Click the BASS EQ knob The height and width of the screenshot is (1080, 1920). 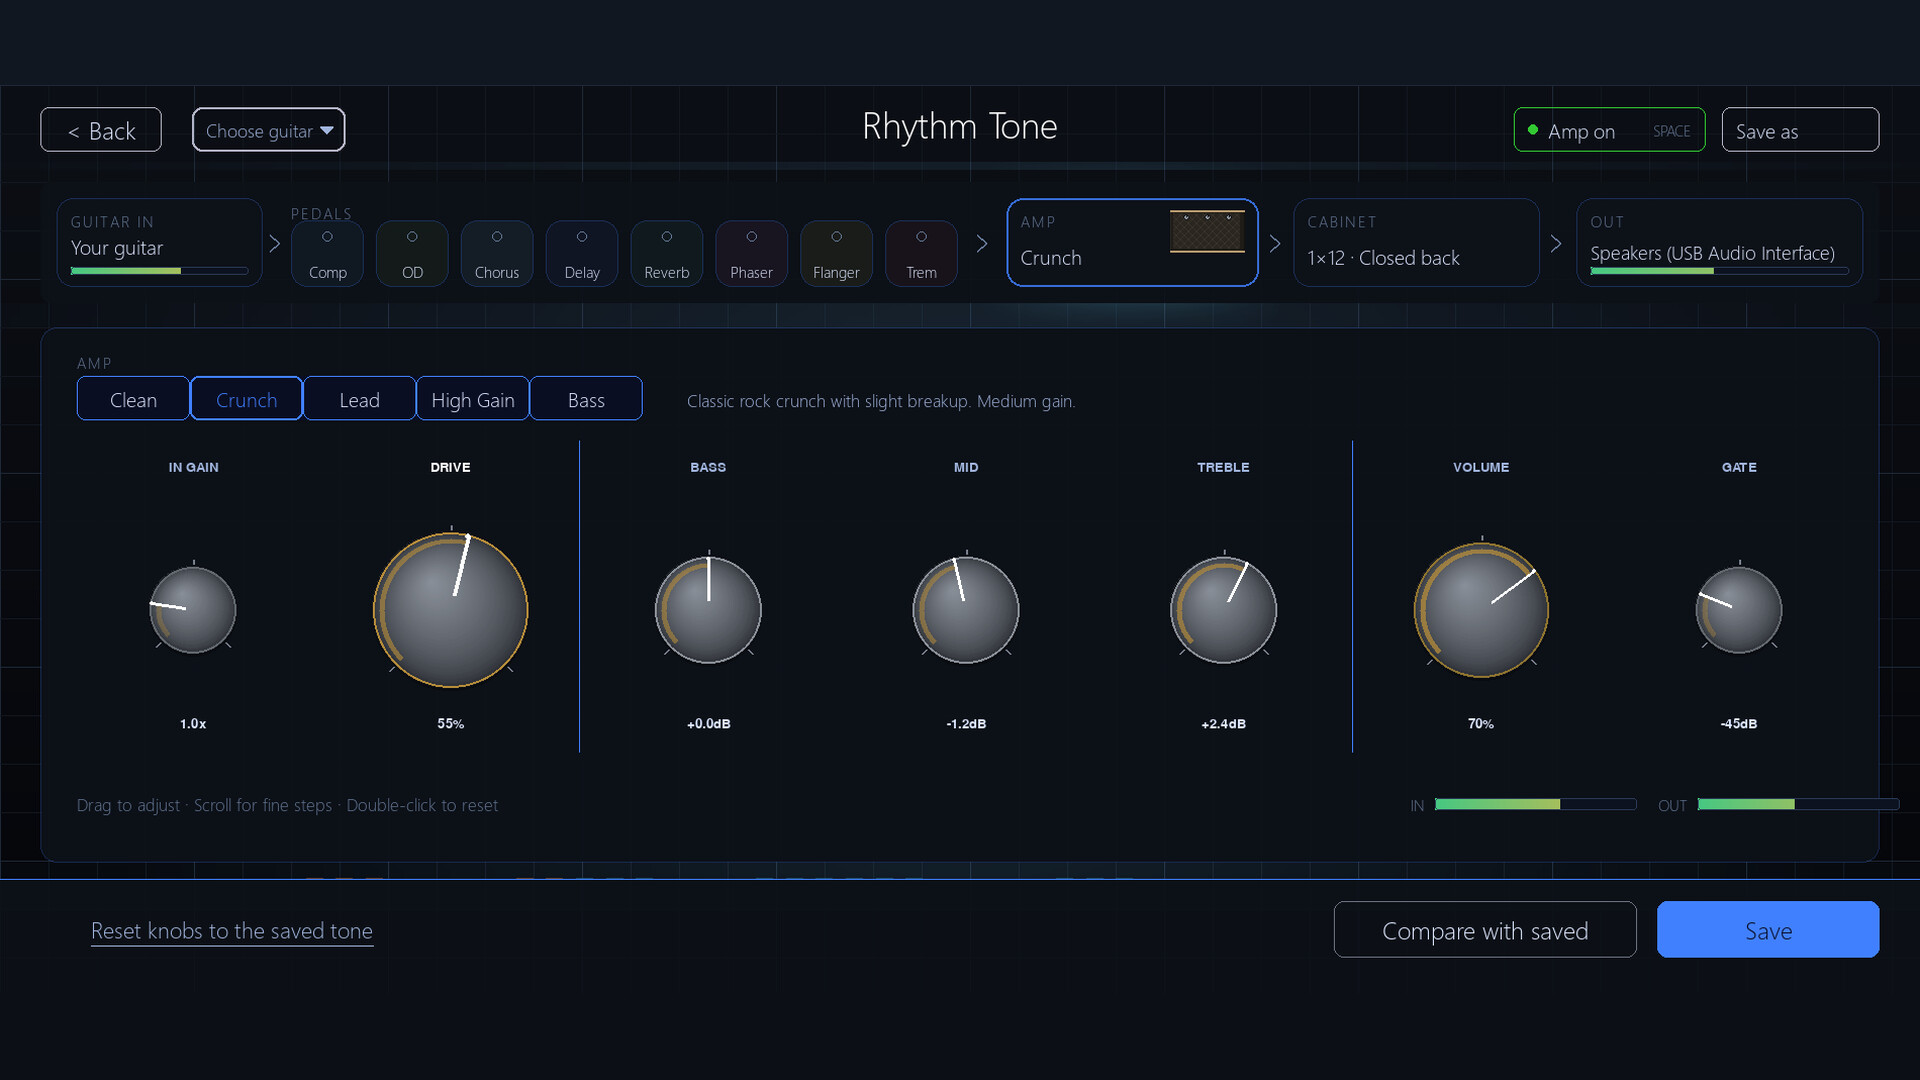click(x=708, y=610)
